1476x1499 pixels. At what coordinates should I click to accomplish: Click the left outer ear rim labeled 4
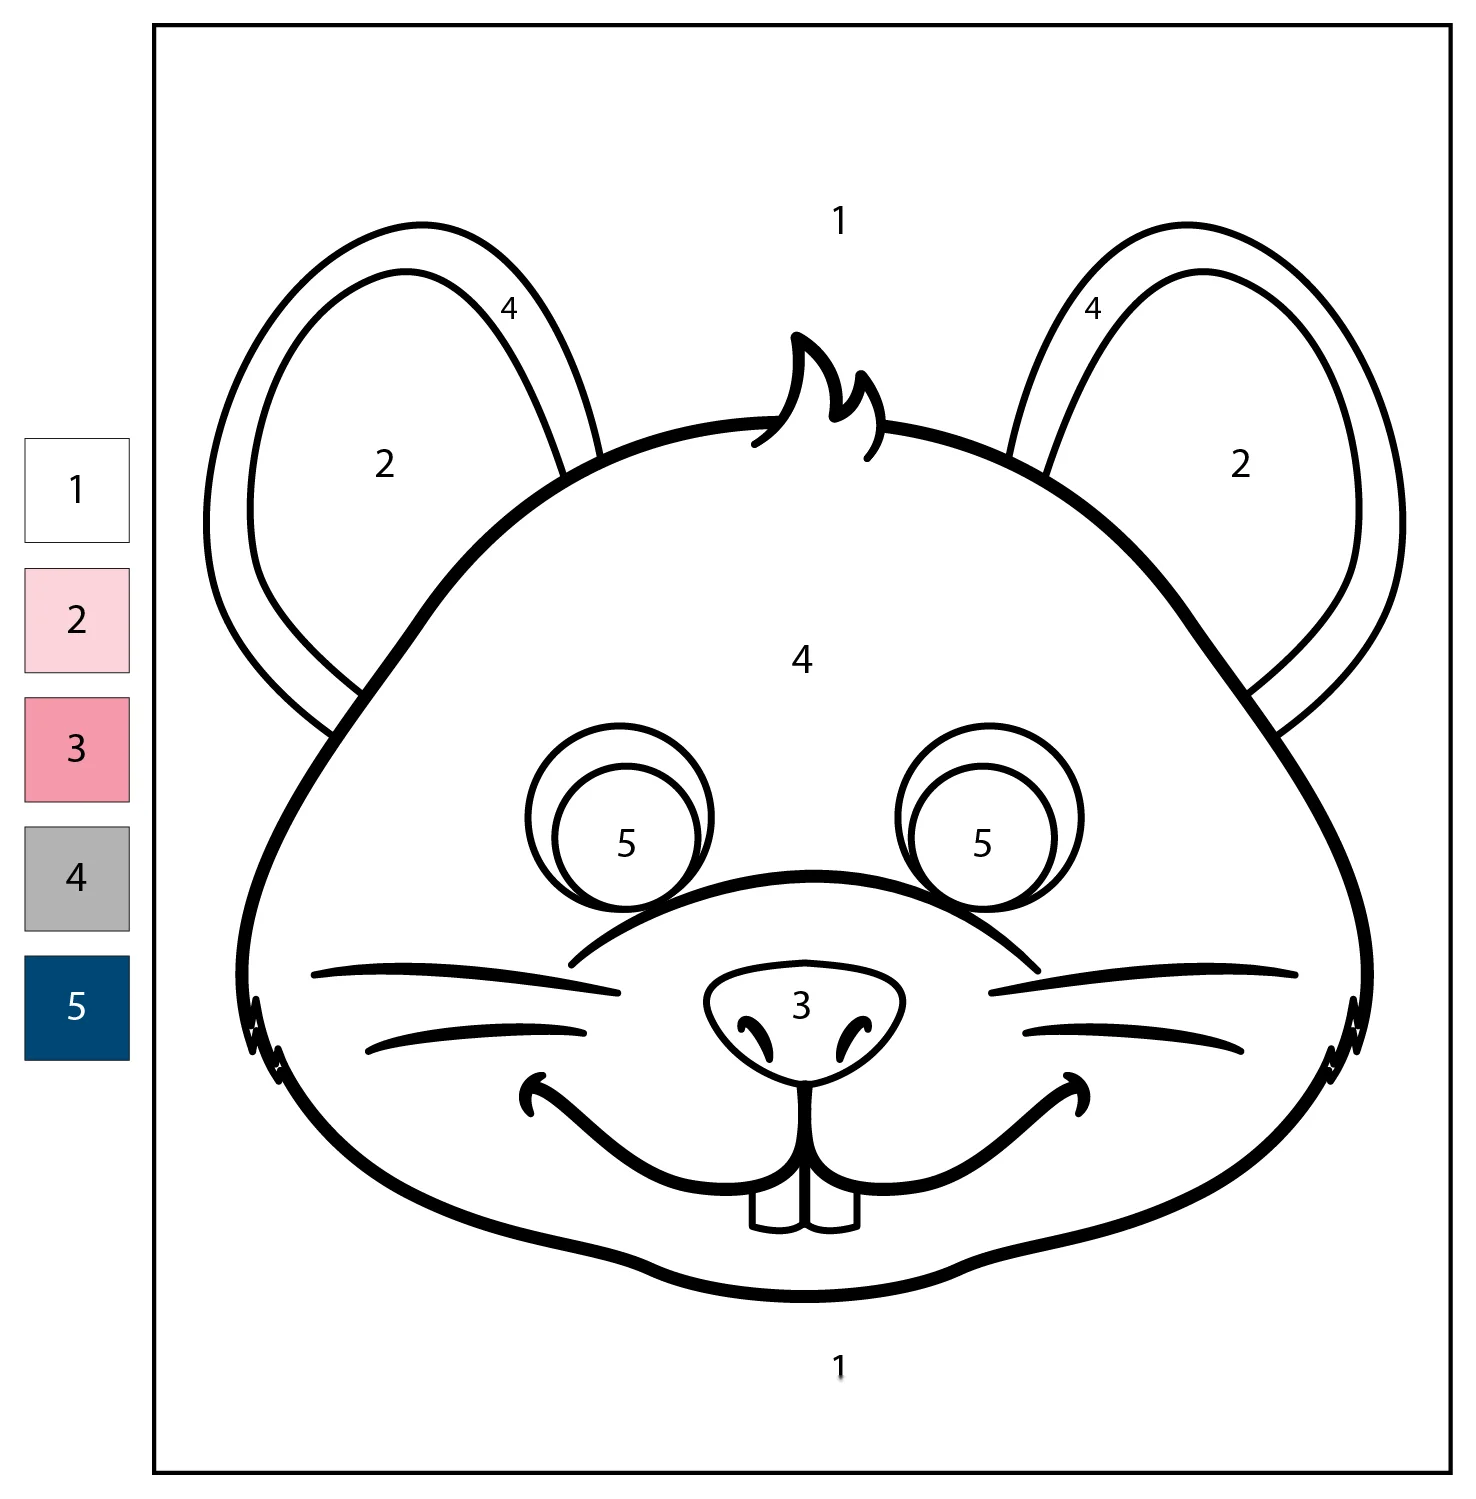click(x=509, y=308)
